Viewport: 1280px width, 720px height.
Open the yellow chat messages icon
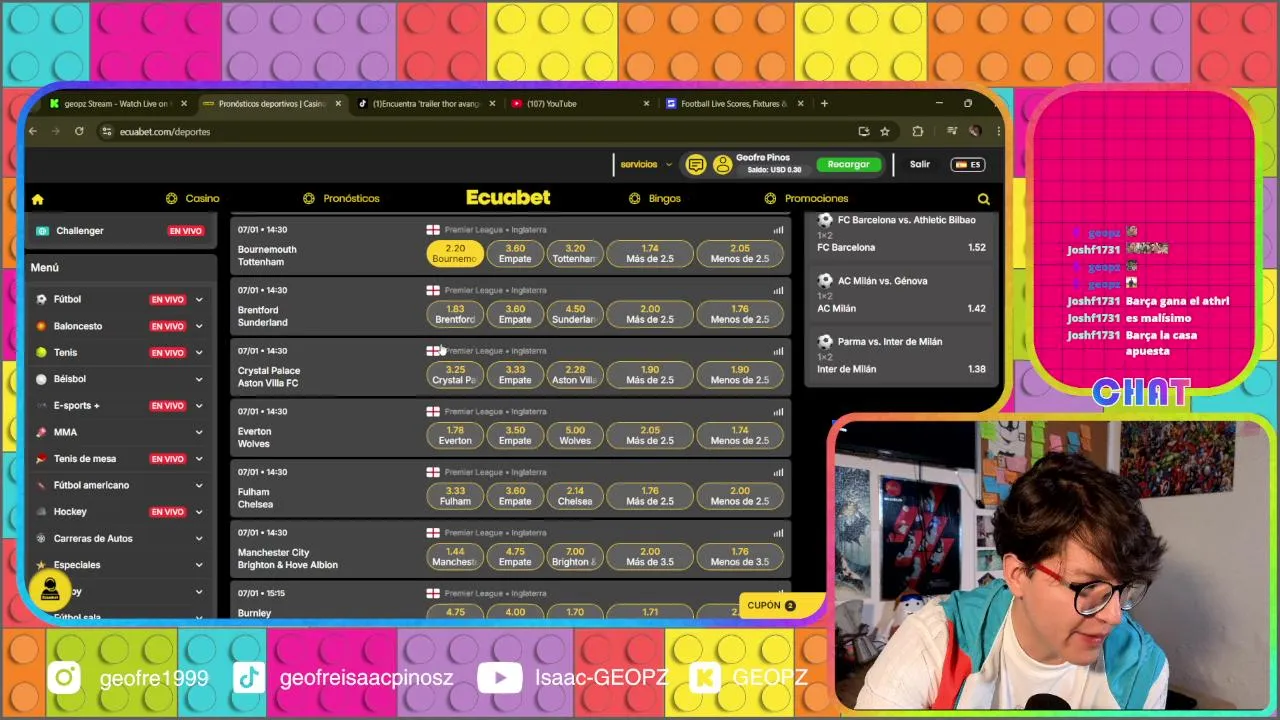pyautogui.click(x=696, y=165)
